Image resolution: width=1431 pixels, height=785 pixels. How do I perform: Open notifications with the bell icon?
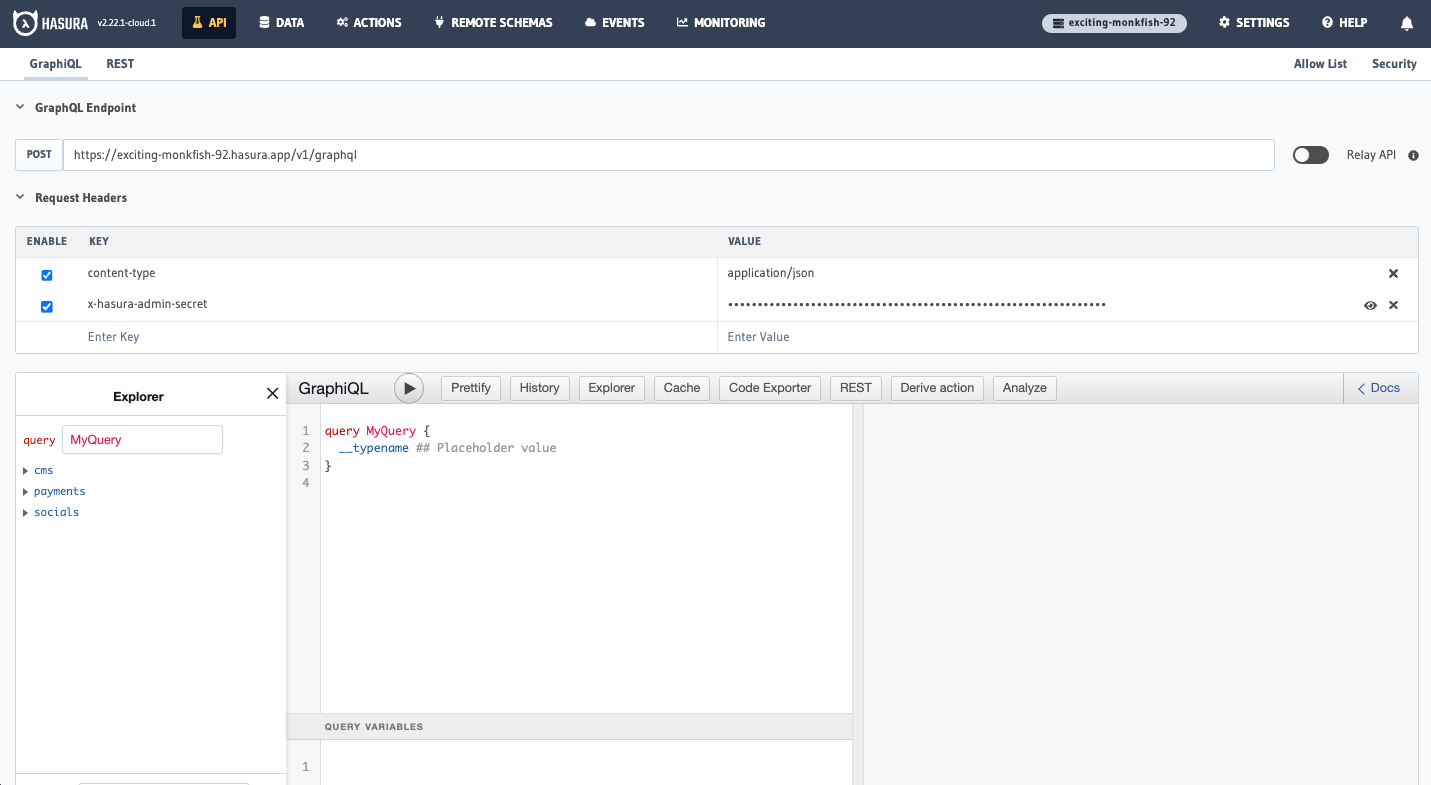pos(1407,22)
